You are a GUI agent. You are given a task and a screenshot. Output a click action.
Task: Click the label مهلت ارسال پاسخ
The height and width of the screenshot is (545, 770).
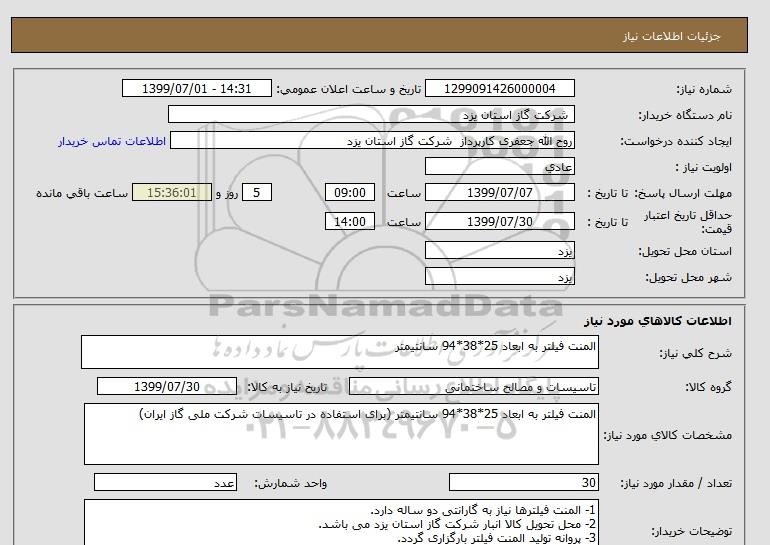[683, 193]
